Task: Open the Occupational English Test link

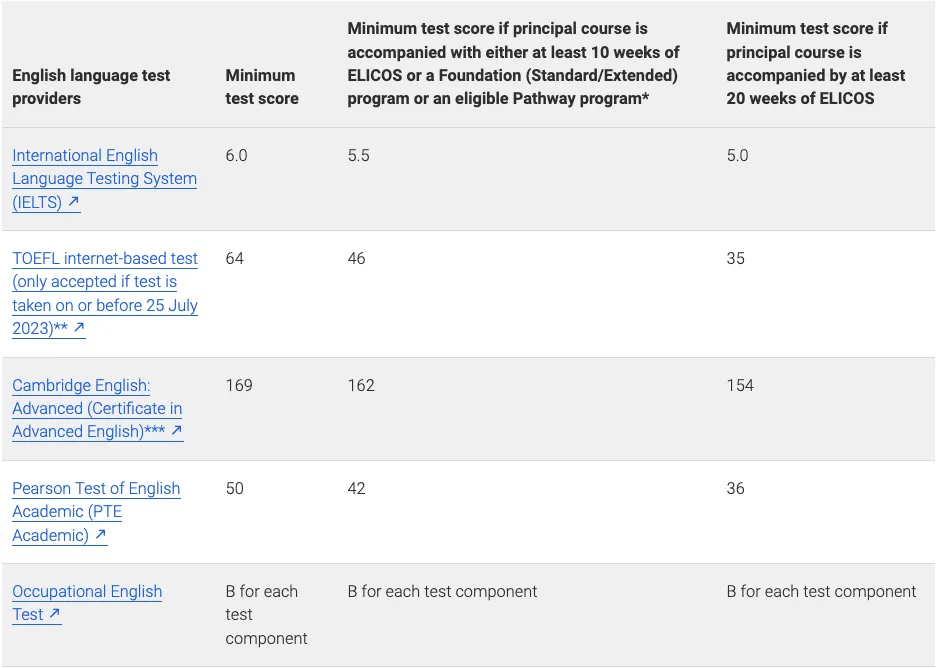Action: click(x=87, y=603)
